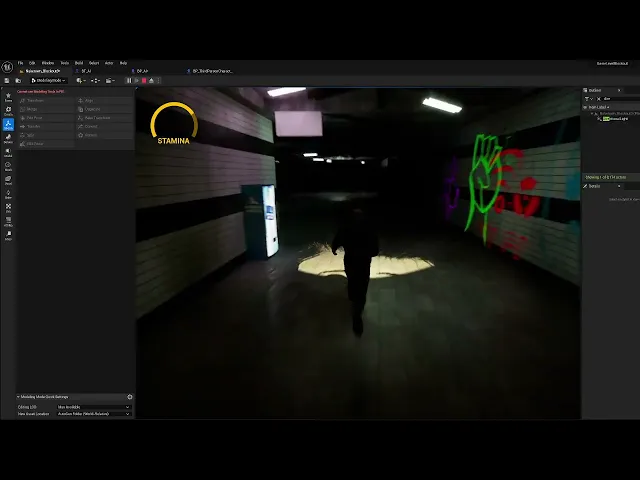The image size is (640, 480).
Task: Pause the play-in-editor simulation
Action: (x=129, y=81)
